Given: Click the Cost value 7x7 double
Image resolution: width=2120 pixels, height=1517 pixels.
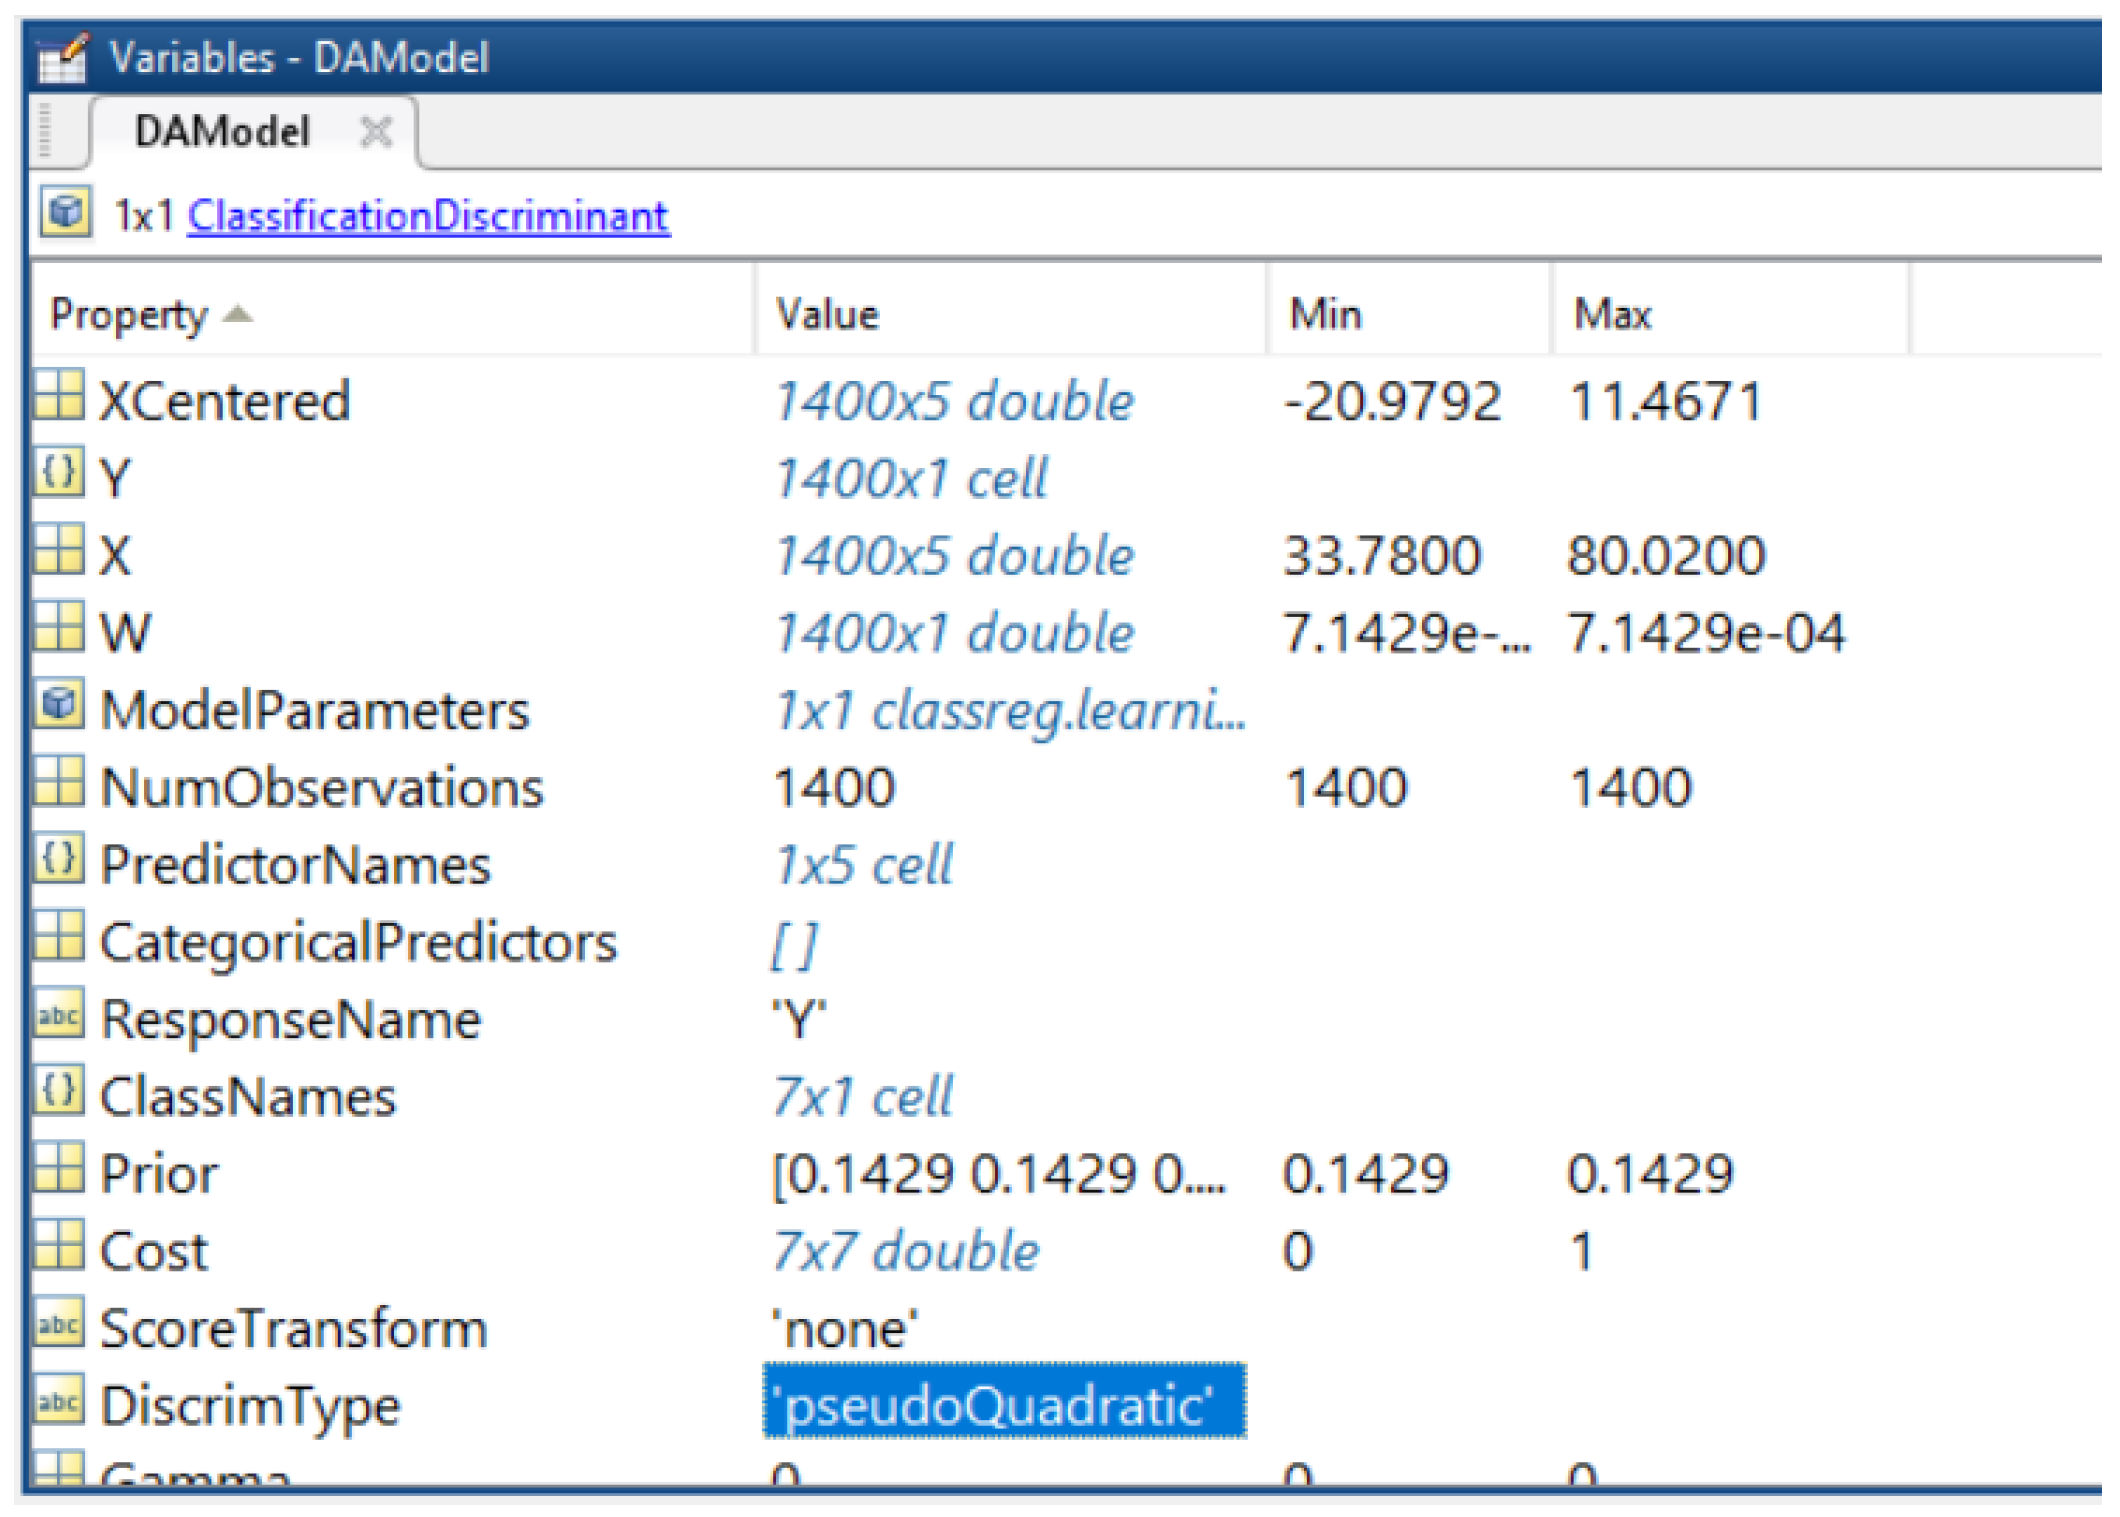Looking at the screenshot, I should point(906,1250).
